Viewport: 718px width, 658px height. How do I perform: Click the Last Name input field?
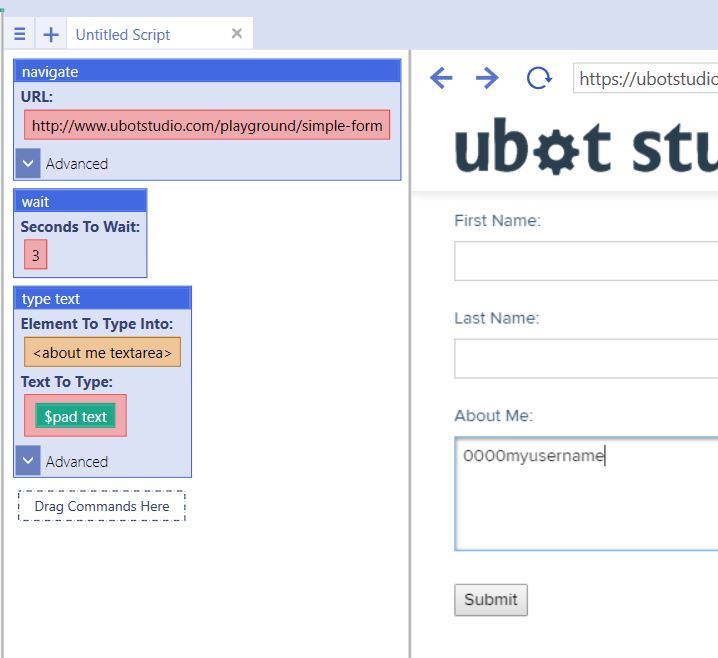[x=586, y=359]
